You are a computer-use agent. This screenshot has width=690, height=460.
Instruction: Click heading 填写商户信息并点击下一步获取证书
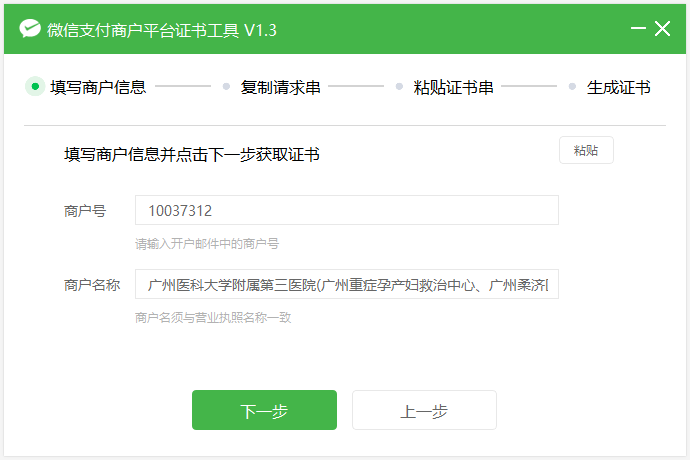[x=191, y=155]
